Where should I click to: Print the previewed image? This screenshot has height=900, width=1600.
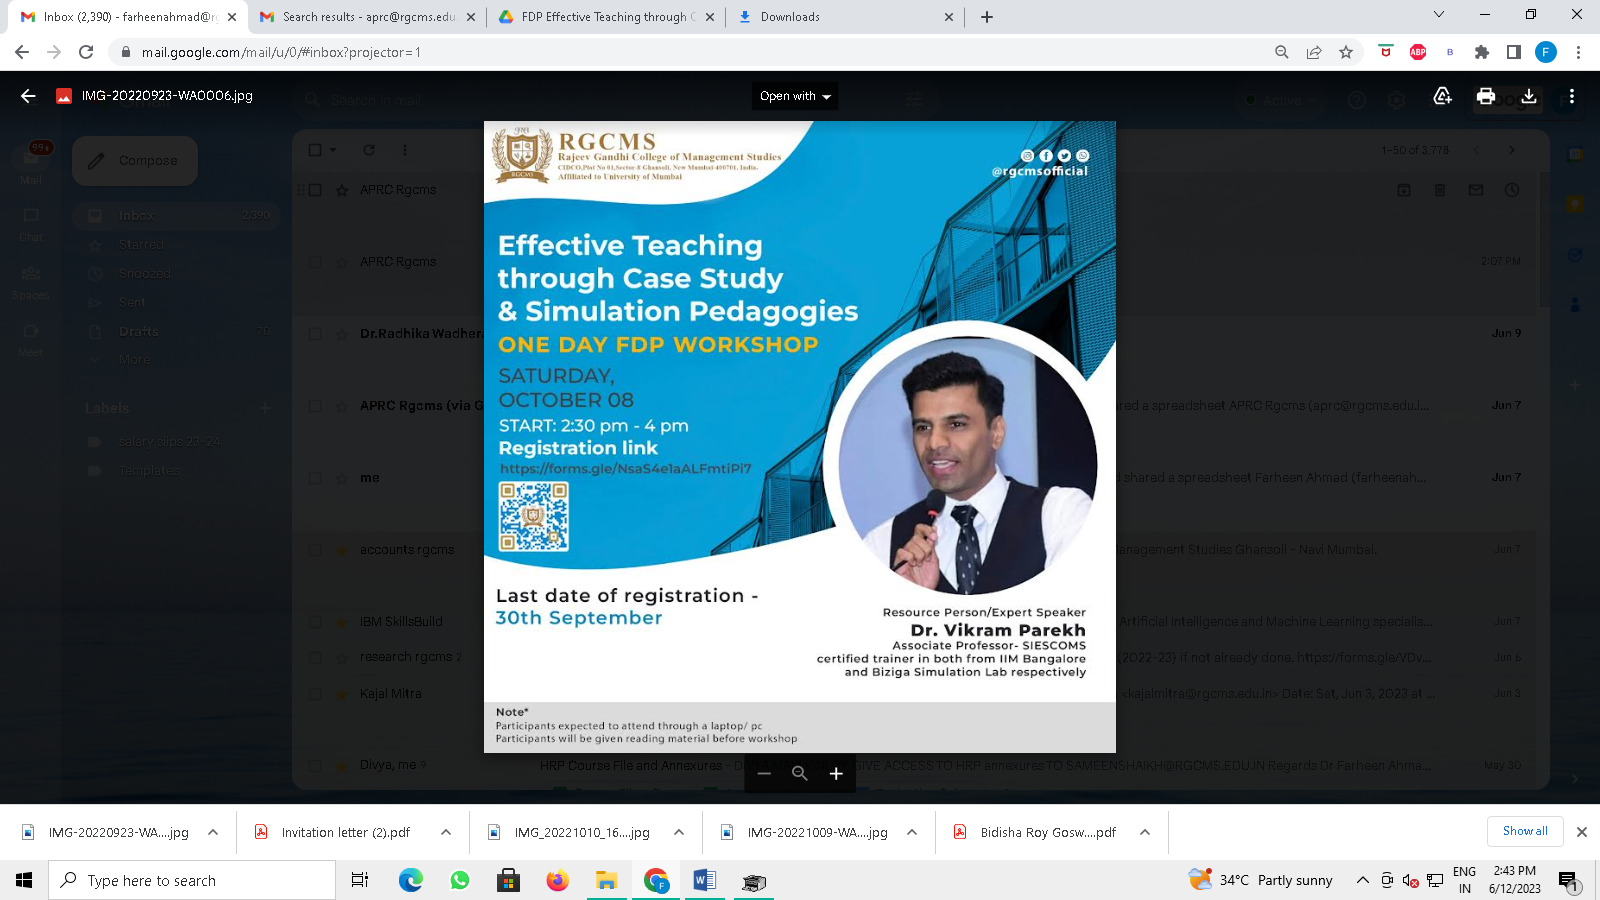coord(1486,96)
